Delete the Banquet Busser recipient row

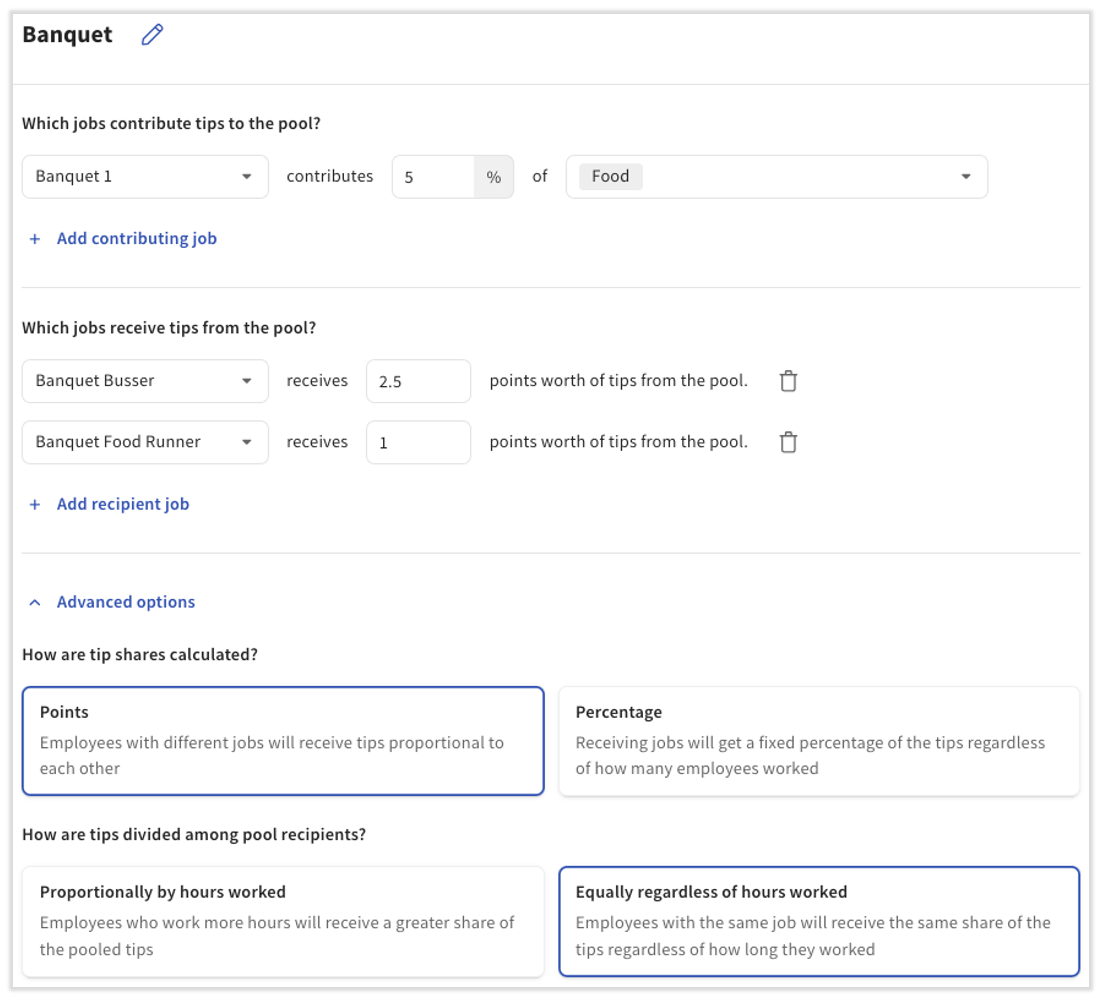(x=788, y=381)
